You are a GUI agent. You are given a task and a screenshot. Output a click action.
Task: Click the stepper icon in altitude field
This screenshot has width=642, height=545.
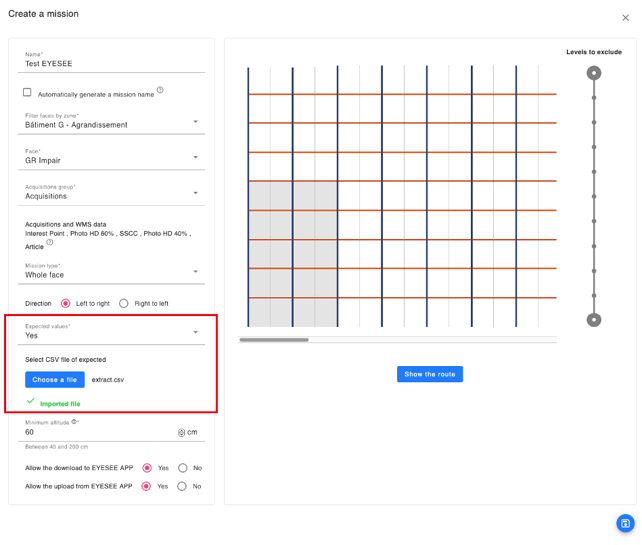point(181,433)
